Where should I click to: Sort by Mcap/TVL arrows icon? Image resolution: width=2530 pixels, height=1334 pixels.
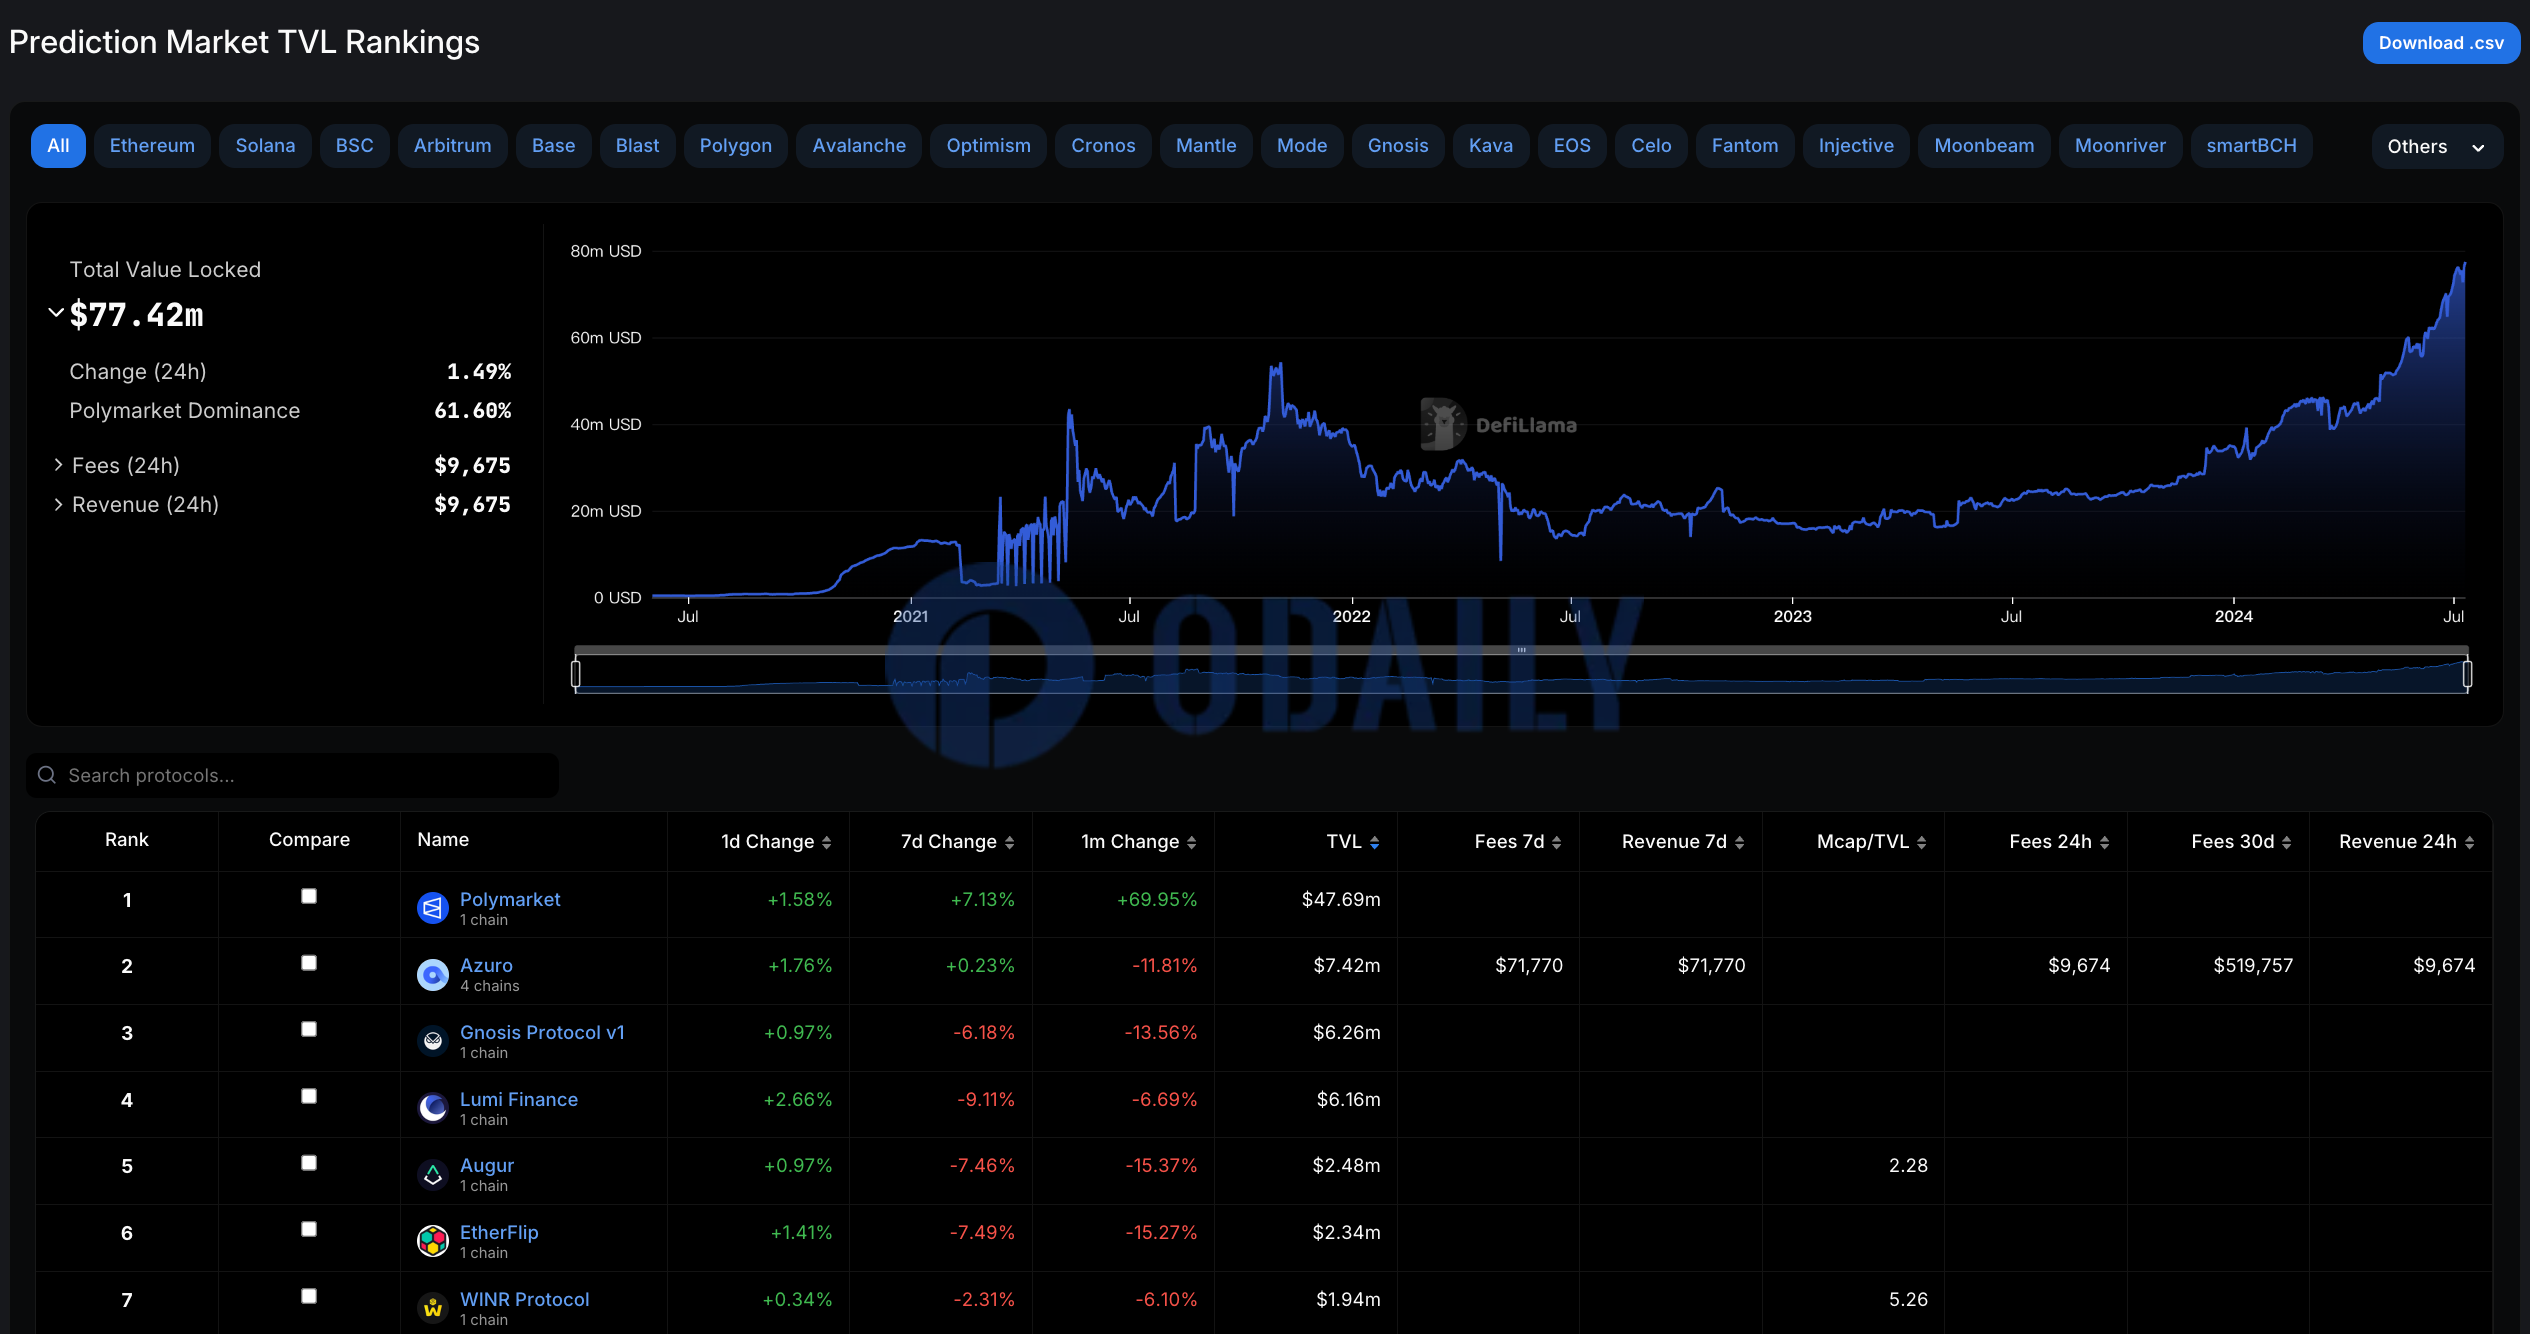click(x=1921, y=843)
